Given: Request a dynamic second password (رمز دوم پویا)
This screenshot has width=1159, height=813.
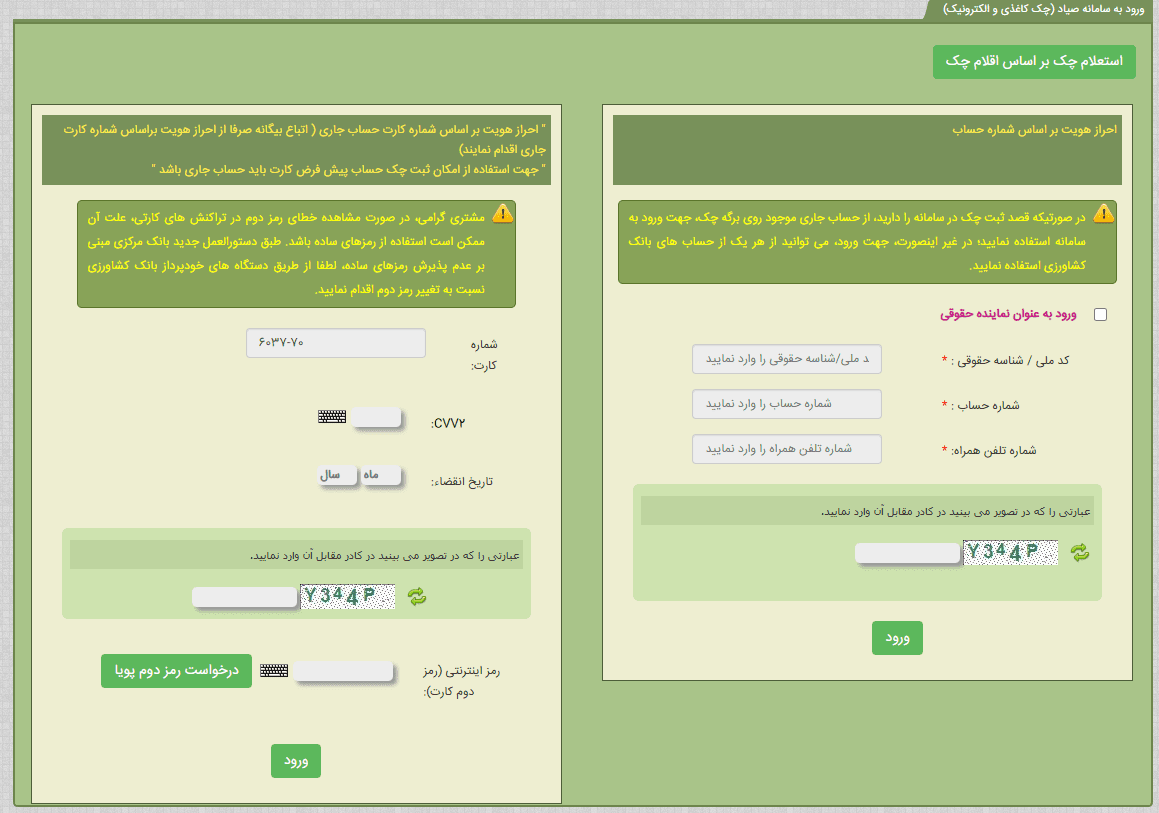Looking at the screenshot, I should click(176, 671).
